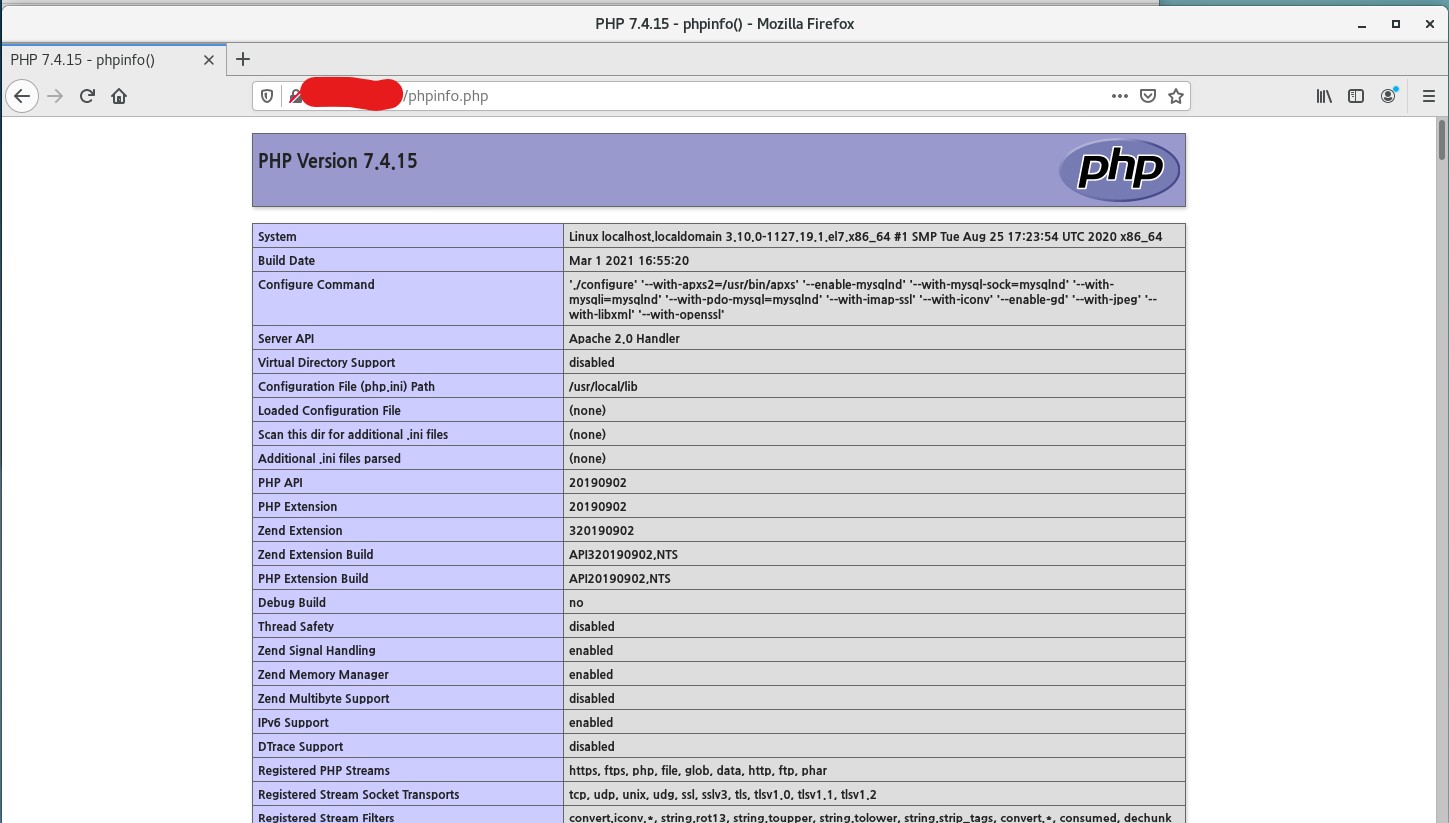
Task: Click Registered Stream Socket Transports label
Action: point(359,795)
